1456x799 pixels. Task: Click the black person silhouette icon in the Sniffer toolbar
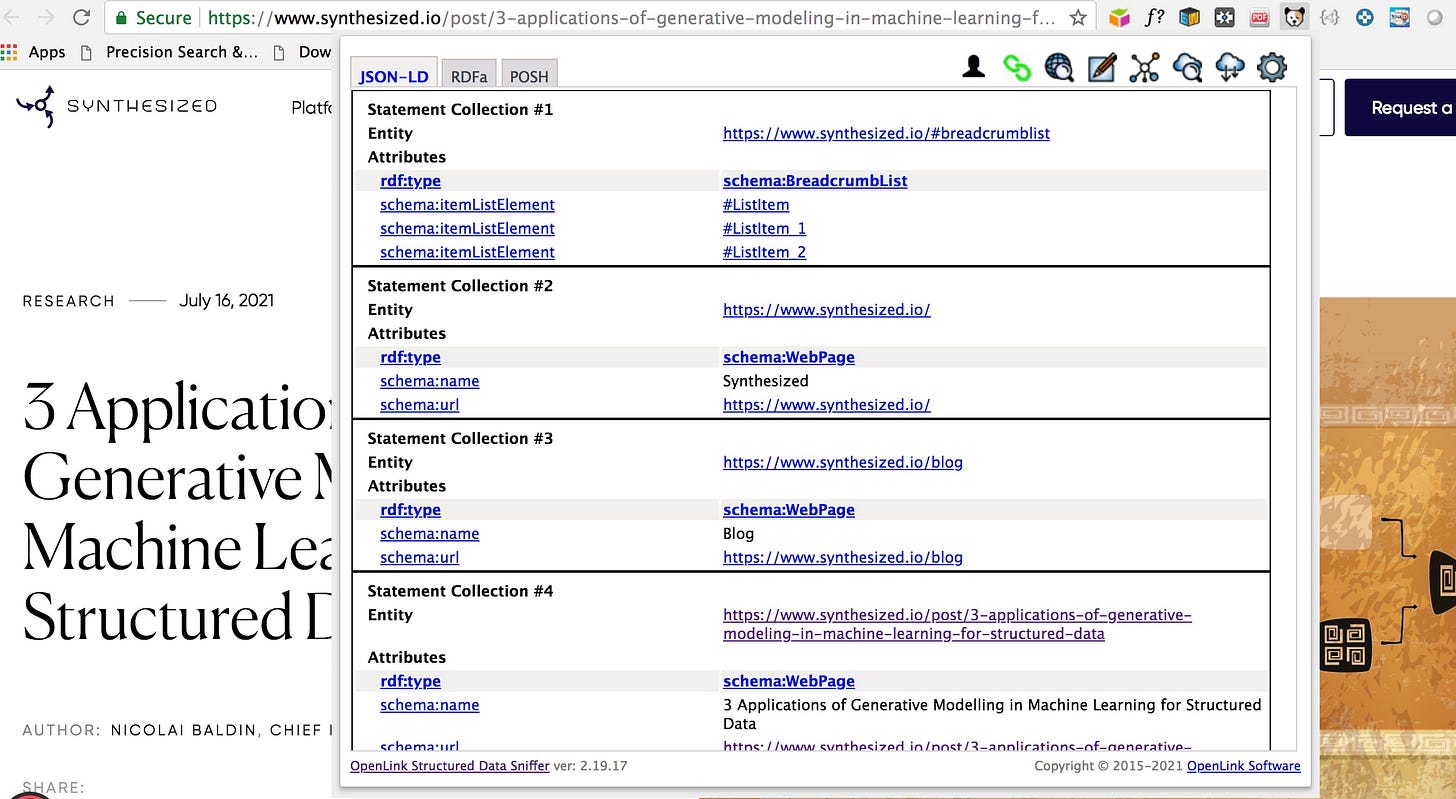click(973, 67)
